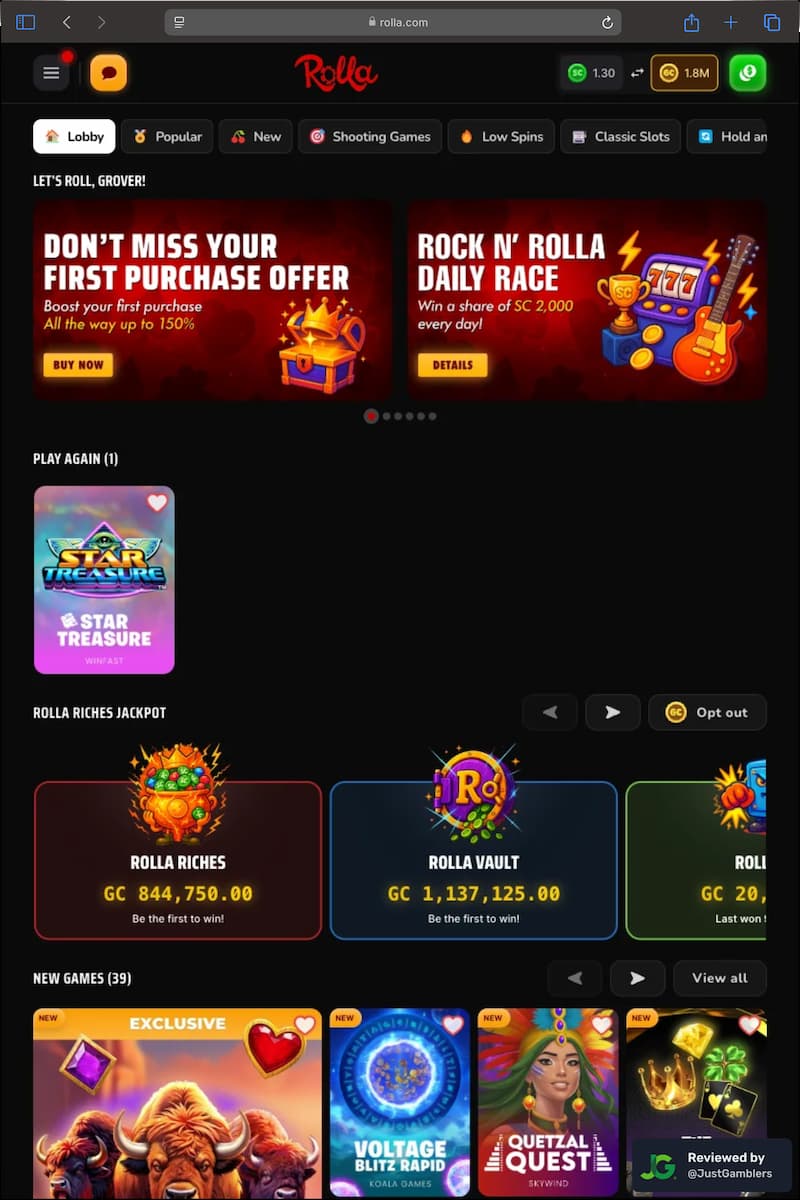Select the SC 1.30 balance

click(x=591, y=73)
